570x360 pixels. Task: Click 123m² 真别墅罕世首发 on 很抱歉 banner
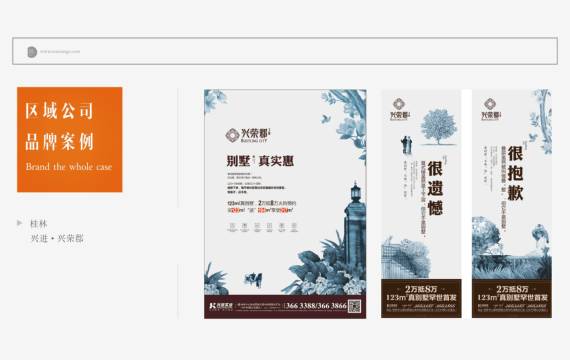[512, 297]
